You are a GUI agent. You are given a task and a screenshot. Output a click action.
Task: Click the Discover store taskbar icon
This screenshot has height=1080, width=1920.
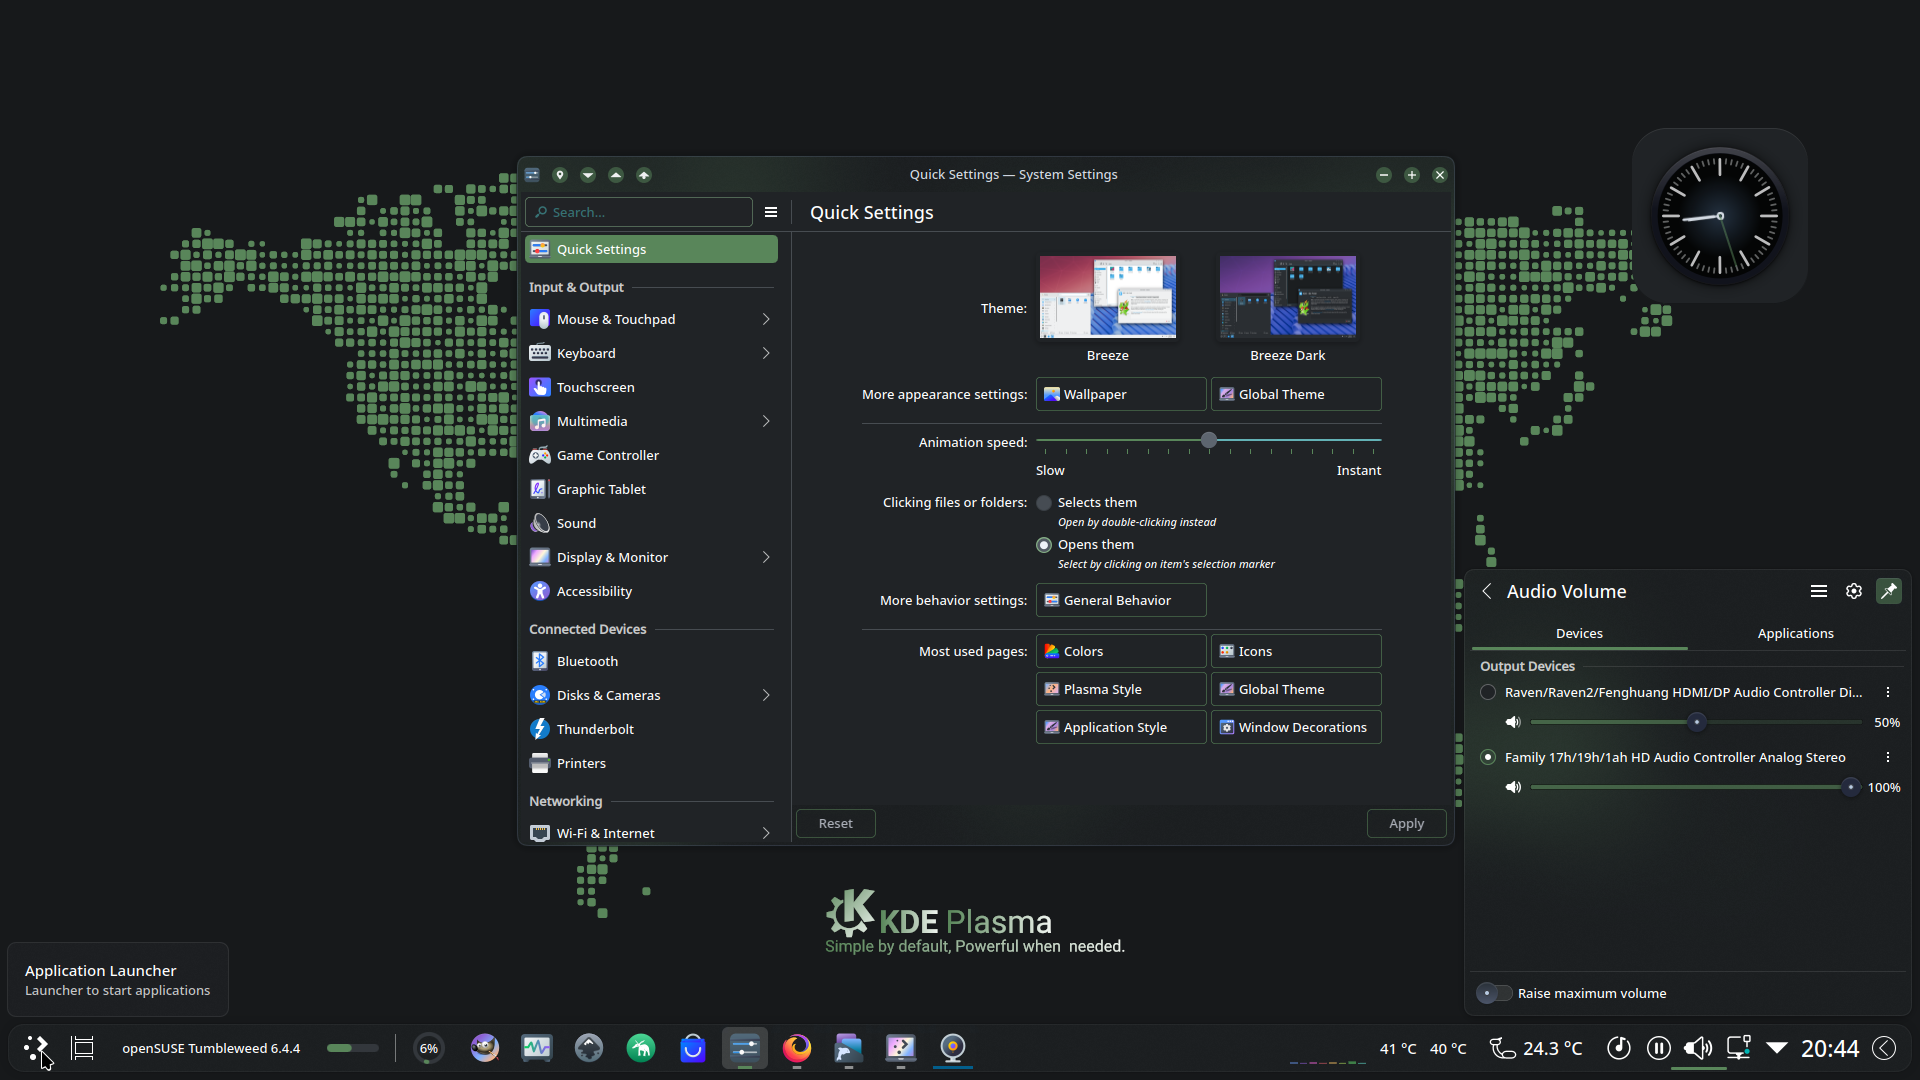(x=693, y=1048)
